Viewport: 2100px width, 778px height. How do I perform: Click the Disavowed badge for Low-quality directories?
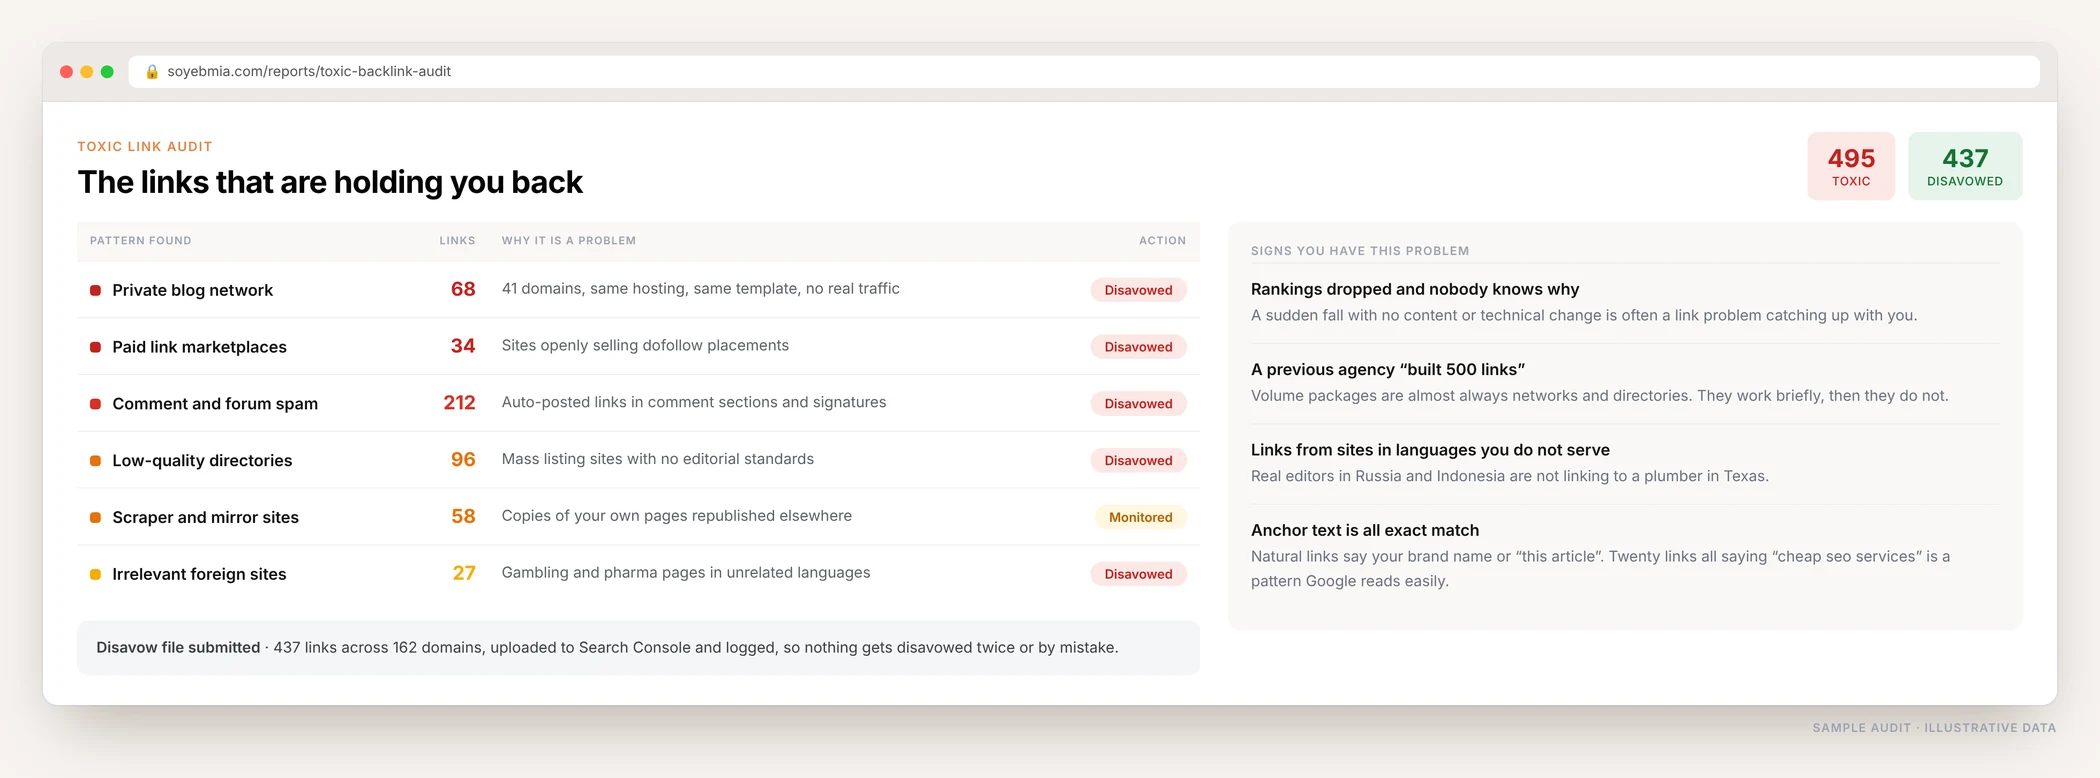point(1138,461)
